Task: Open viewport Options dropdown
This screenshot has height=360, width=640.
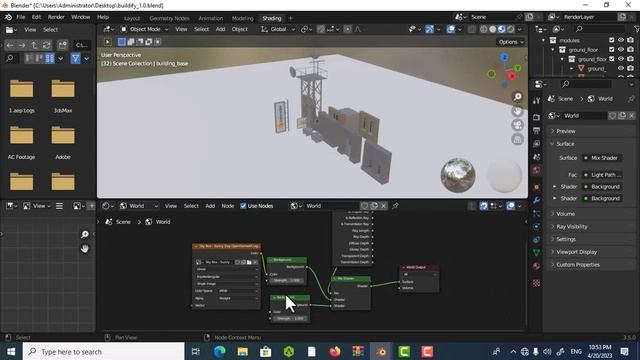Action: pos(511,42)
